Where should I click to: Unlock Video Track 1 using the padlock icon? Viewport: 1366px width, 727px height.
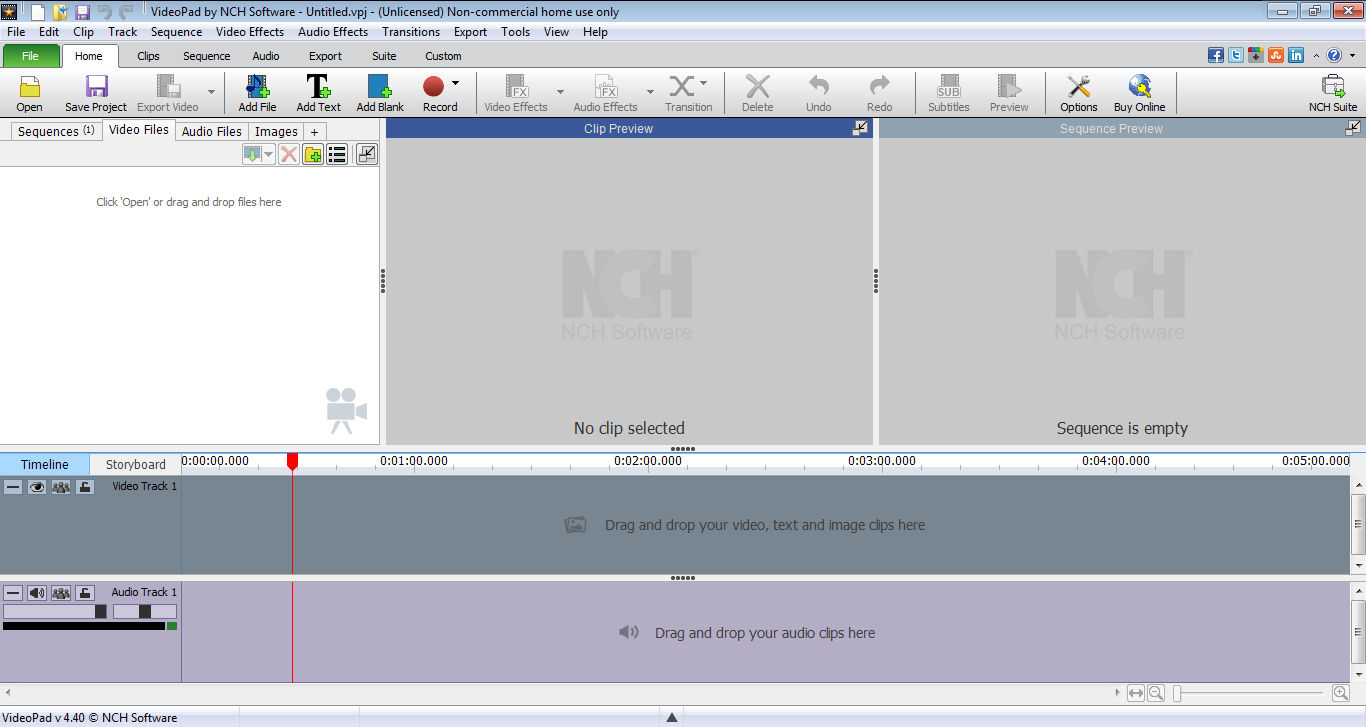85,487
